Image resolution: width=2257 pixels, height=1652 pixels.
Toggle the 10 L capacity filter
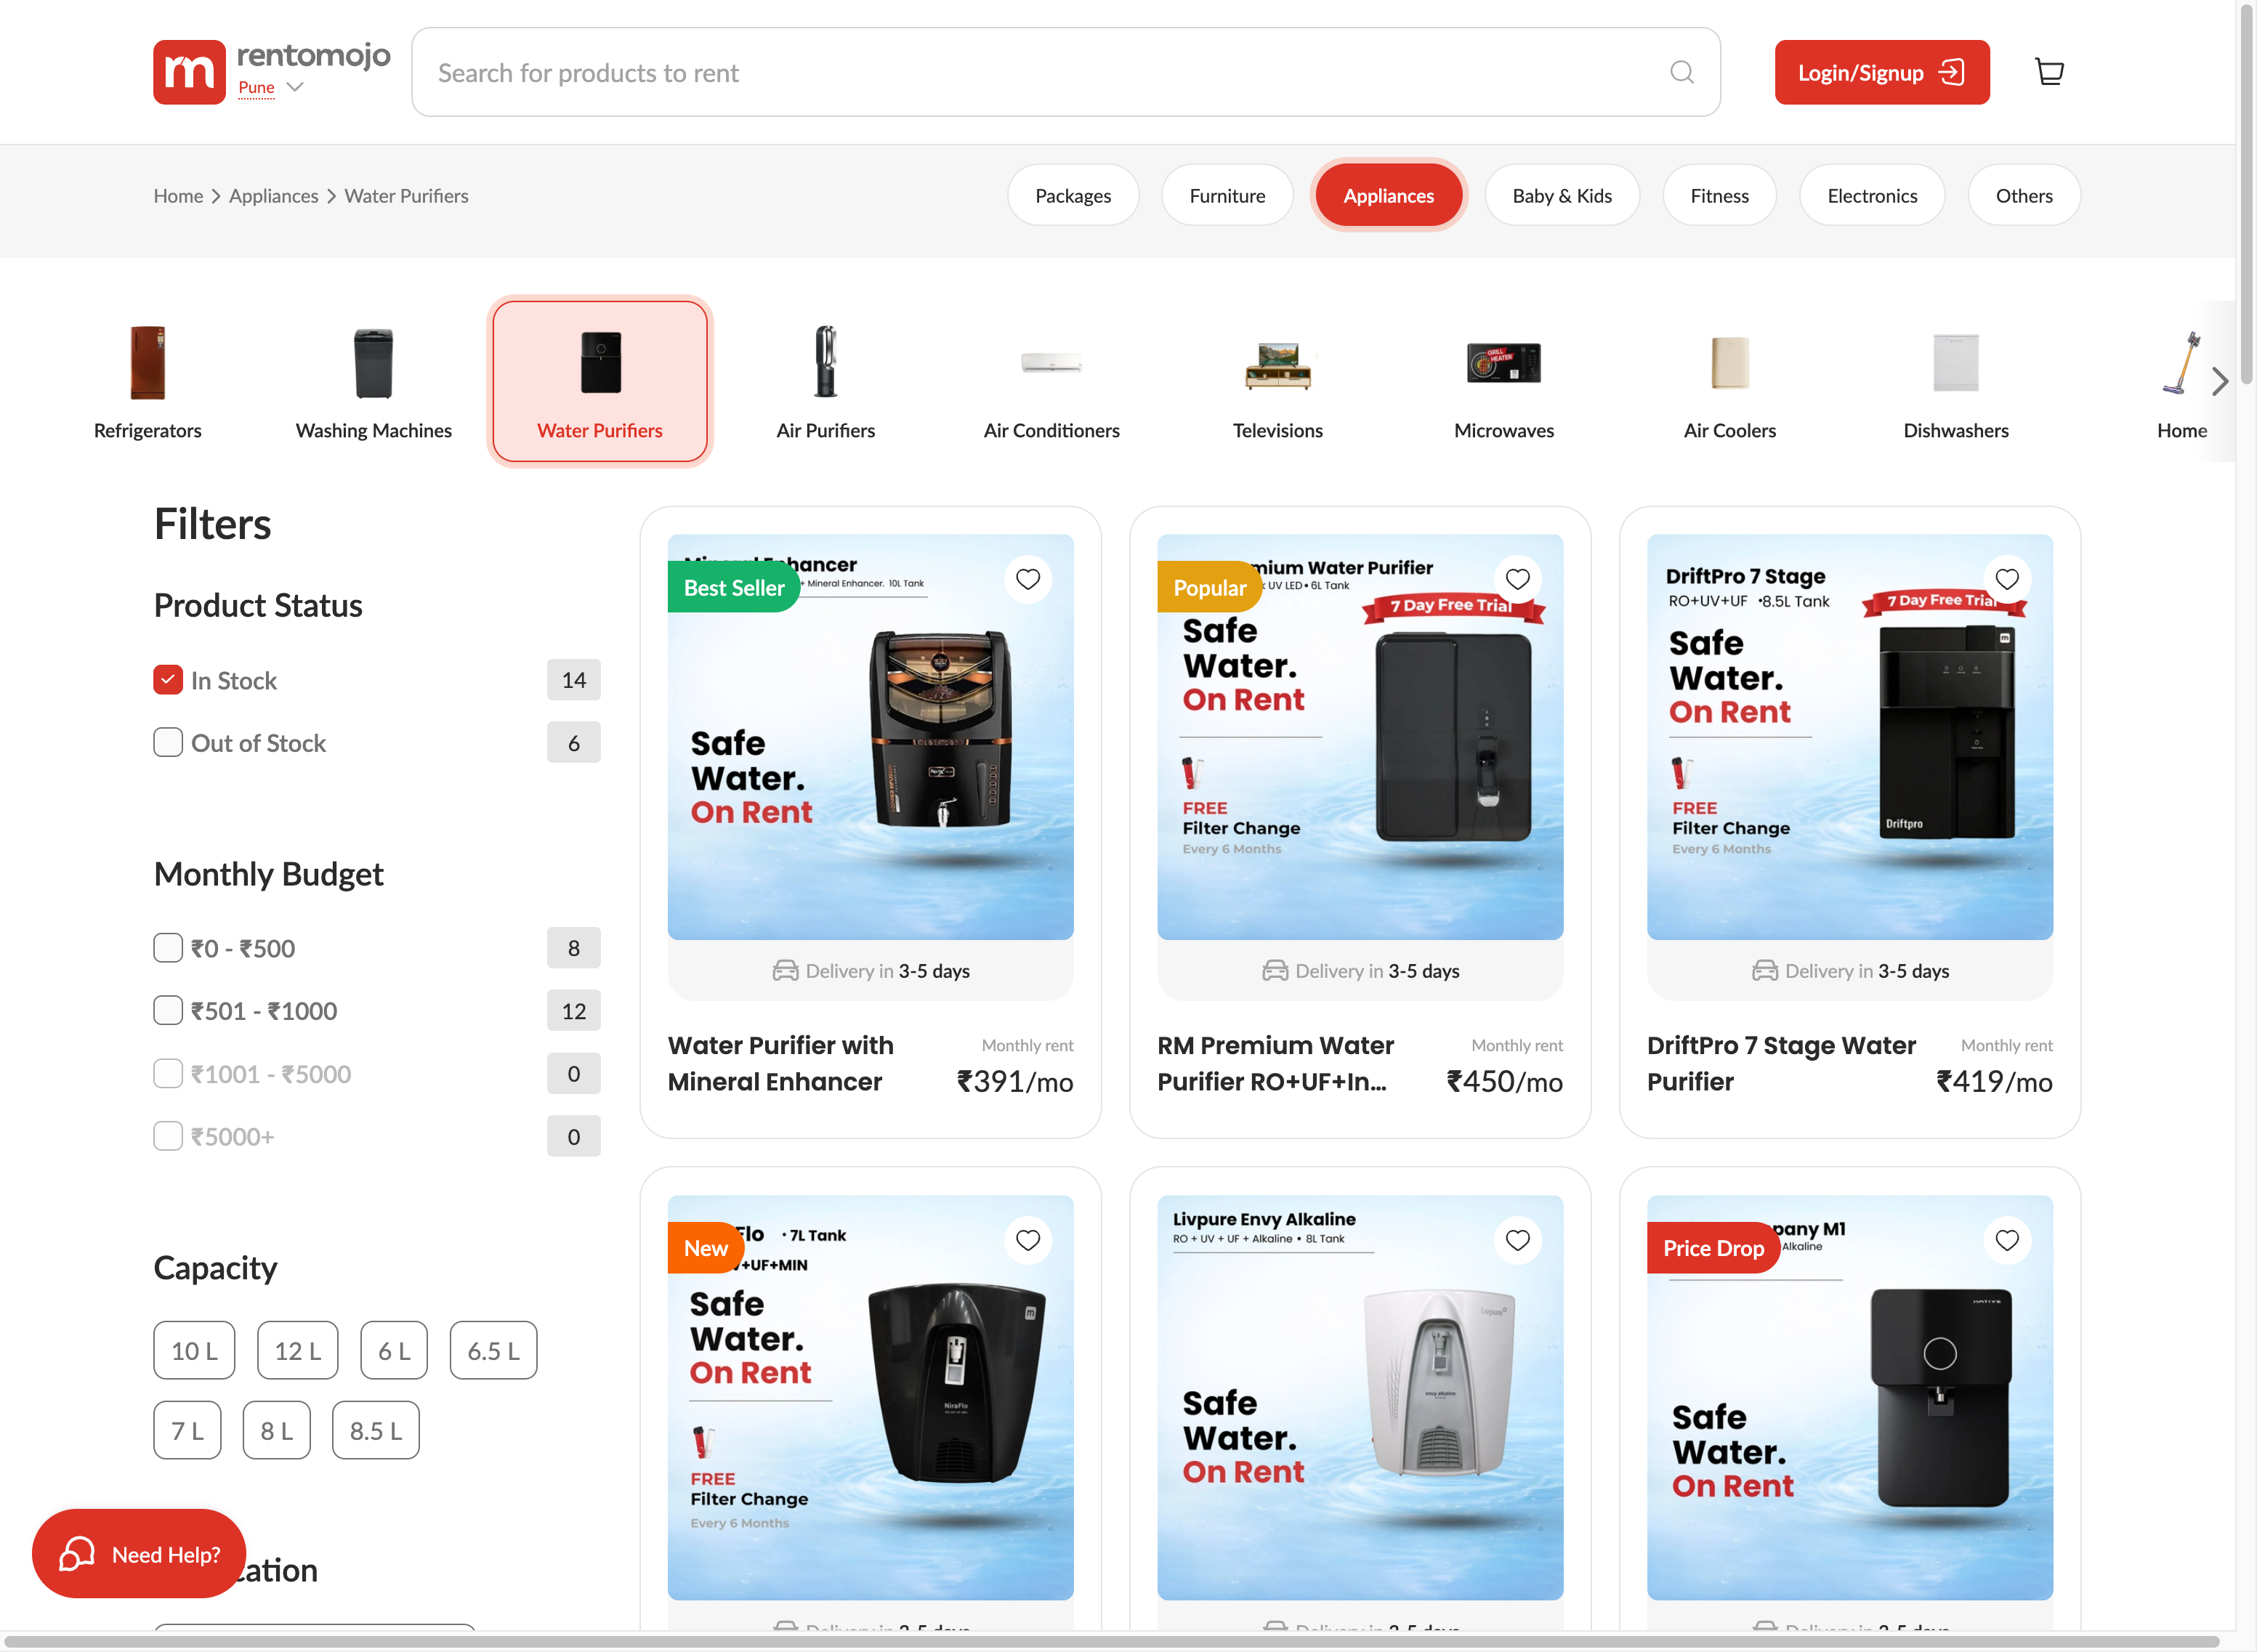point(194,1350)
